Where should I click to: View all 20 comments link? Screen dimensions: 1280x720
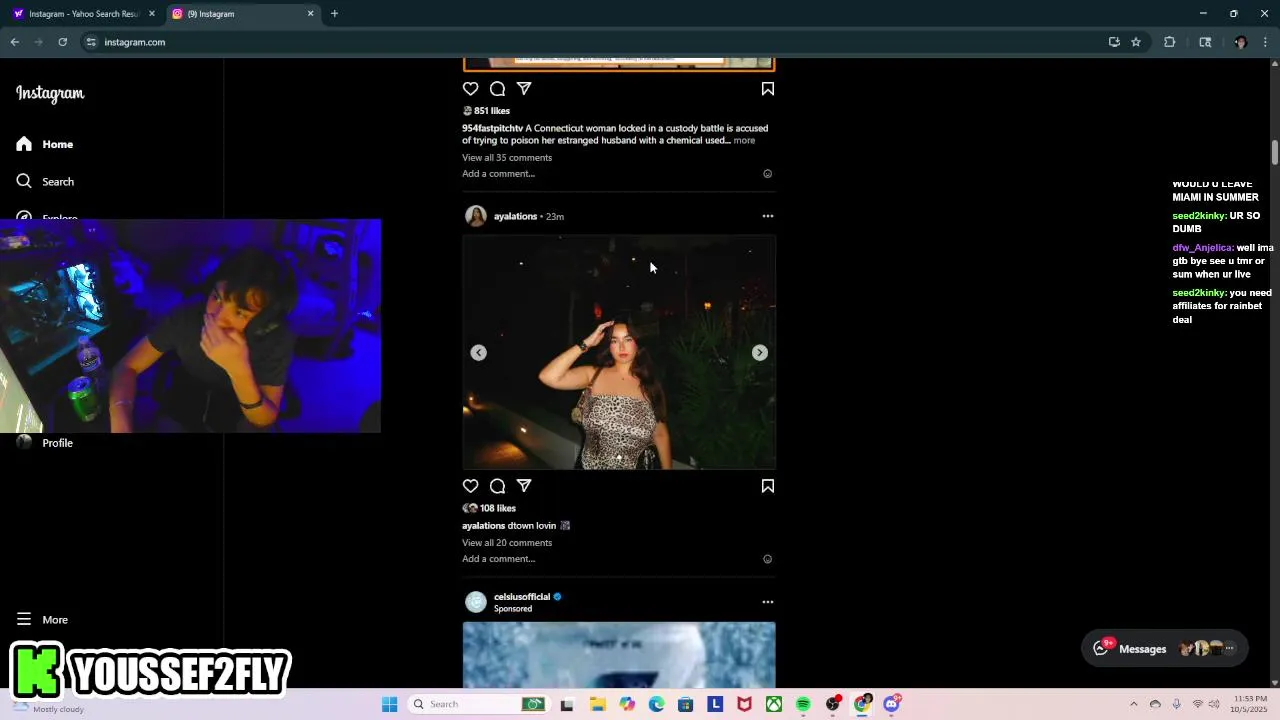507,543
